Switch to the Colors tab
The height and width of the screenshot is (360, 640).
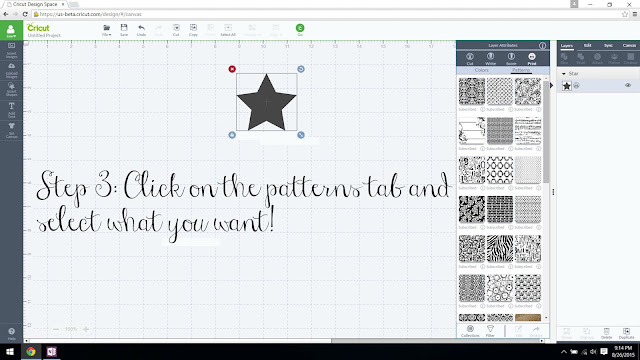481,70
